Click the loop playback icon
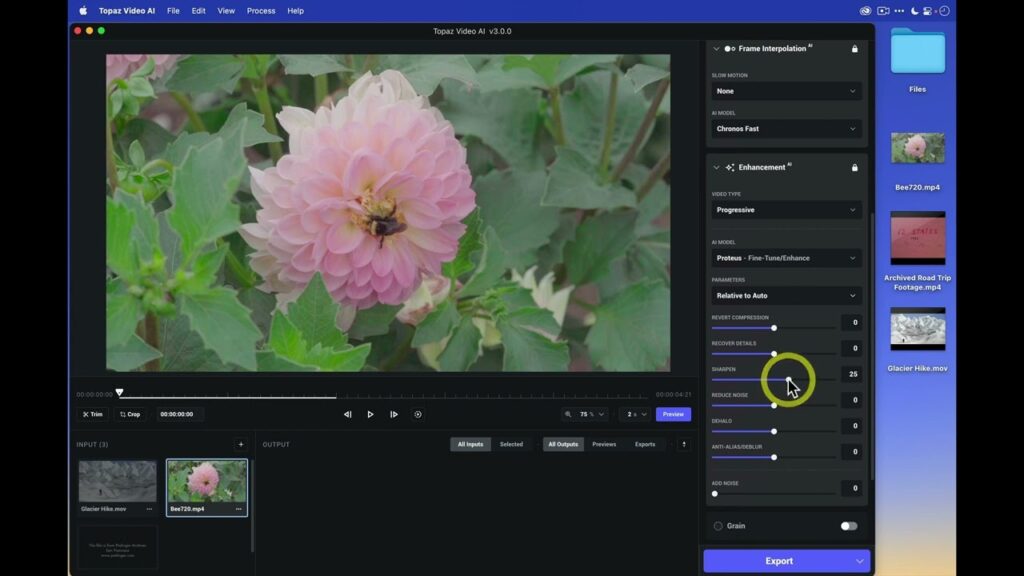This screenshot has height=576, width=1024. click(x=418, y=414)
